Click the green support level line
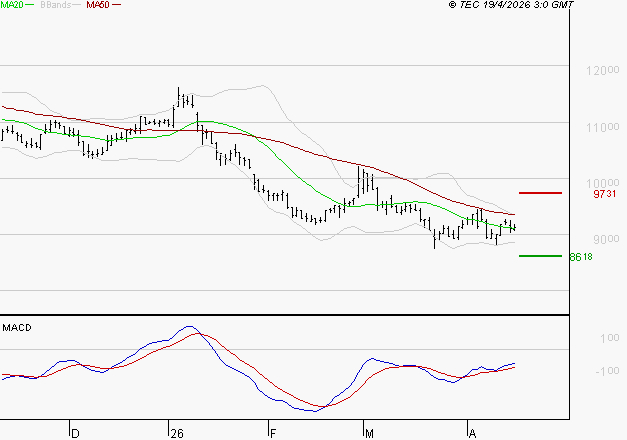Screen dimensions: 627x440 [x=540, y=256]
